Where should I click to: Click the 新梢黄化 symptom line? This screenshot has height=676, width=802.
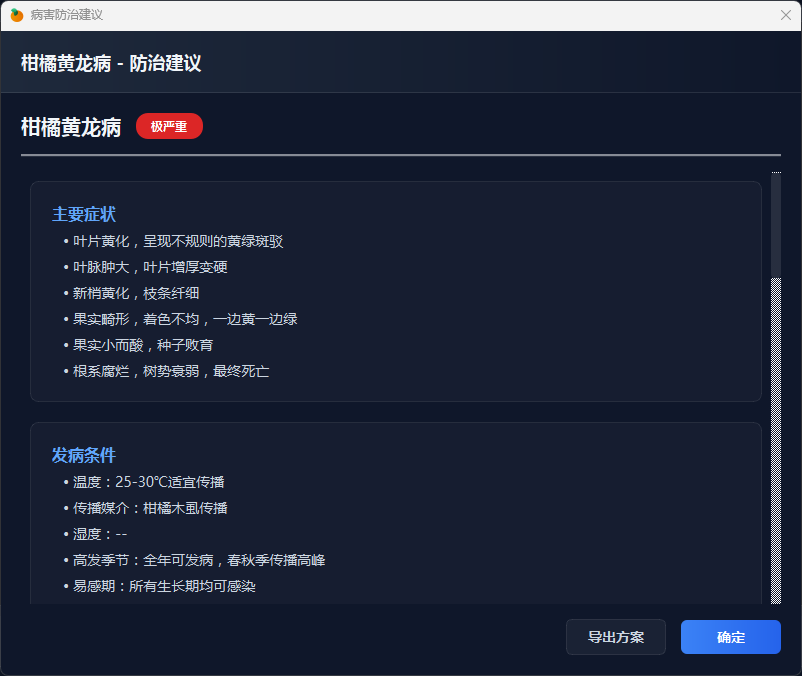(x=136, y=293)
